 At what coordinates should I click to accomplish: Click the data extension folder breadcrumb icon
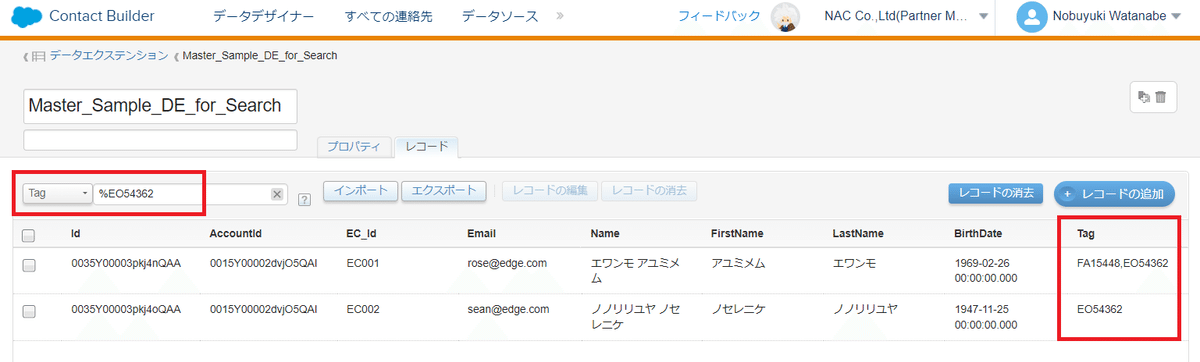(37, 56)
